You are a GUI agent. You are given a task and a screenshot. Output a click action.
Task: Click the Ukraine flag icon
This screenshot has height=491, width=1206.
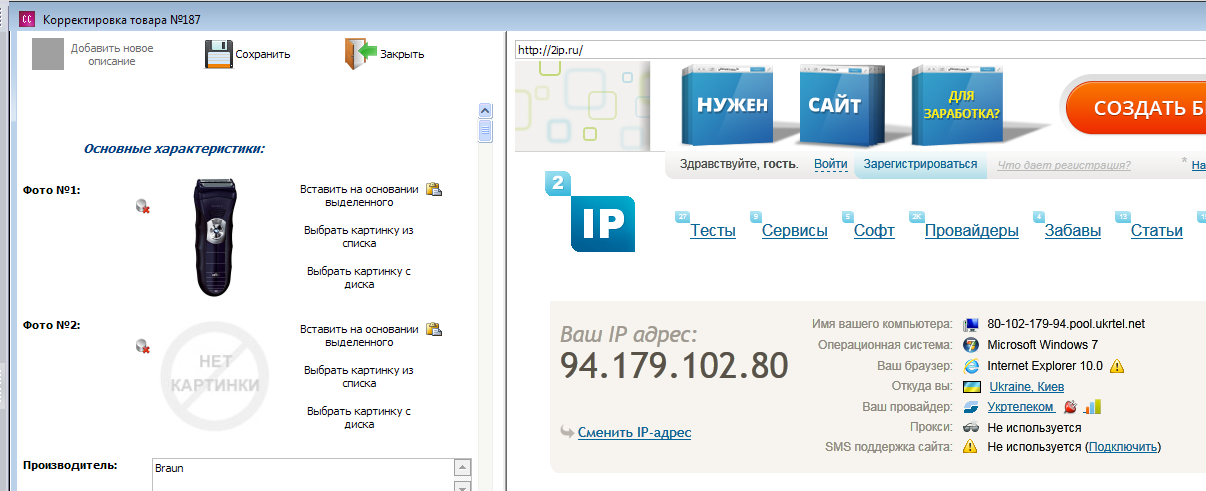(x=971, y=387)
